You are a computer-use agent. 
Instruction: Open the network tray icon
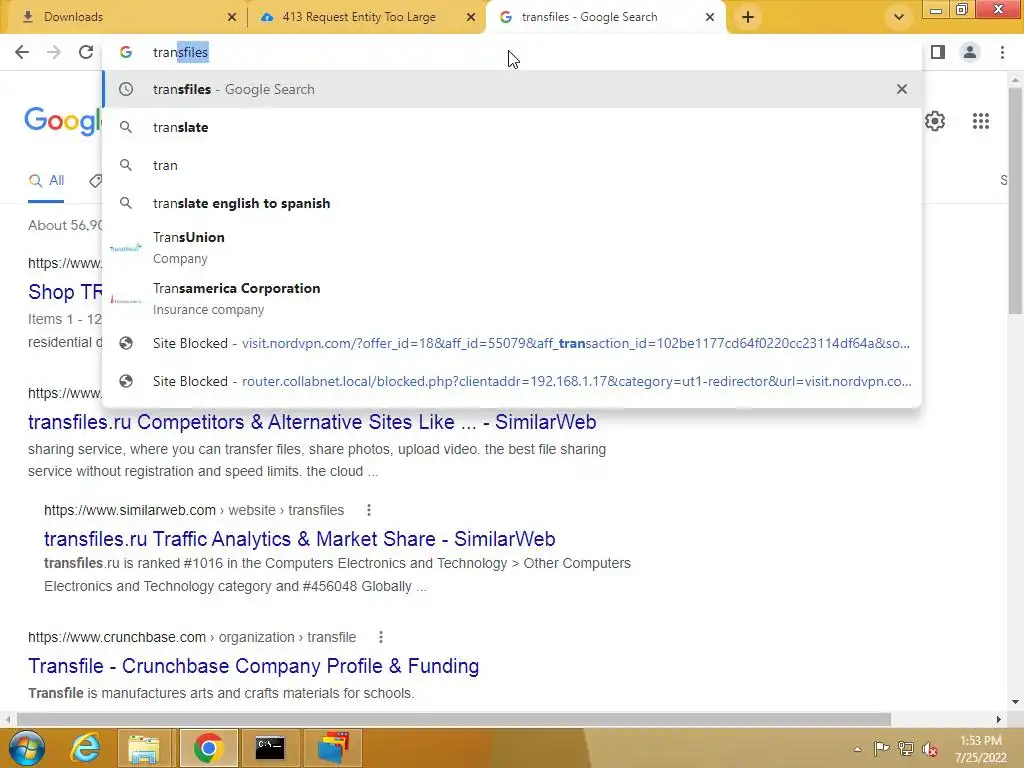(905, 750)
